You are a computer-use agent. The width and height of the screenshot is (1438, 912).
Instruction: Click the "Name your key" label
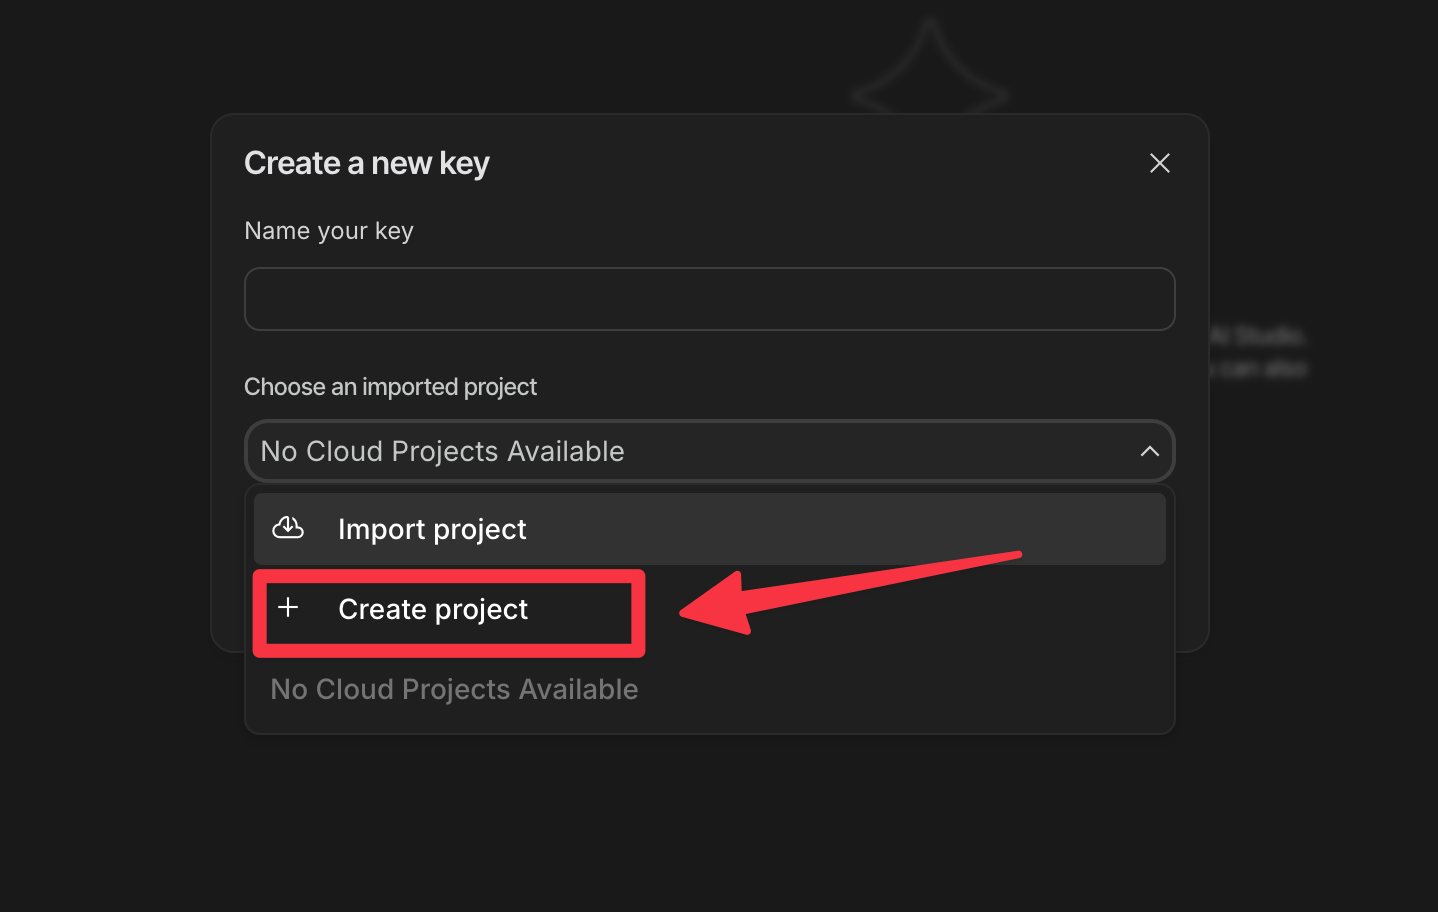(x=329, y=231)
